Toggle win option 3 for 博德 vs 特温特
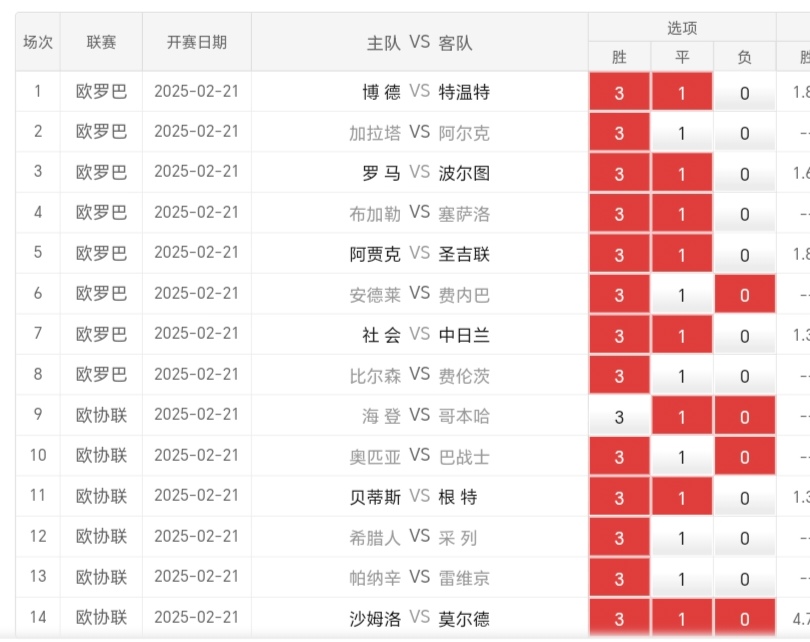Screen dimensions: 810x642 tap(619, 93)
